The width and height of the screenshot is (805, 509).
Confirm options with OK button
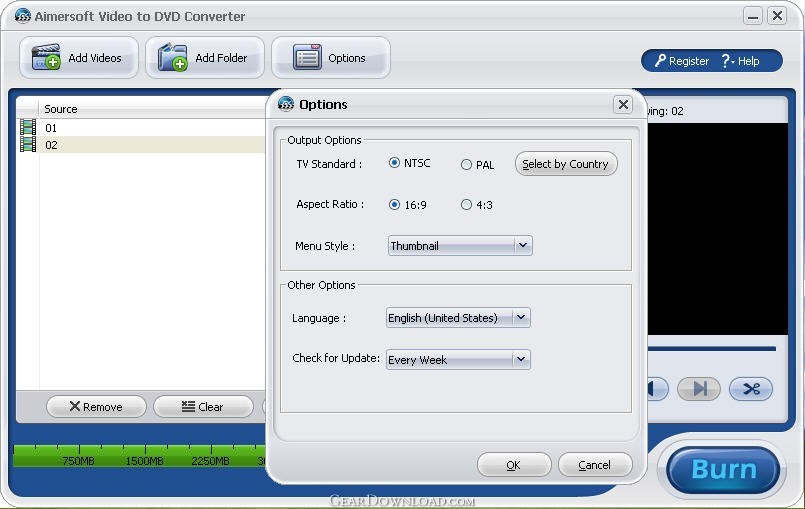point(514,465)
